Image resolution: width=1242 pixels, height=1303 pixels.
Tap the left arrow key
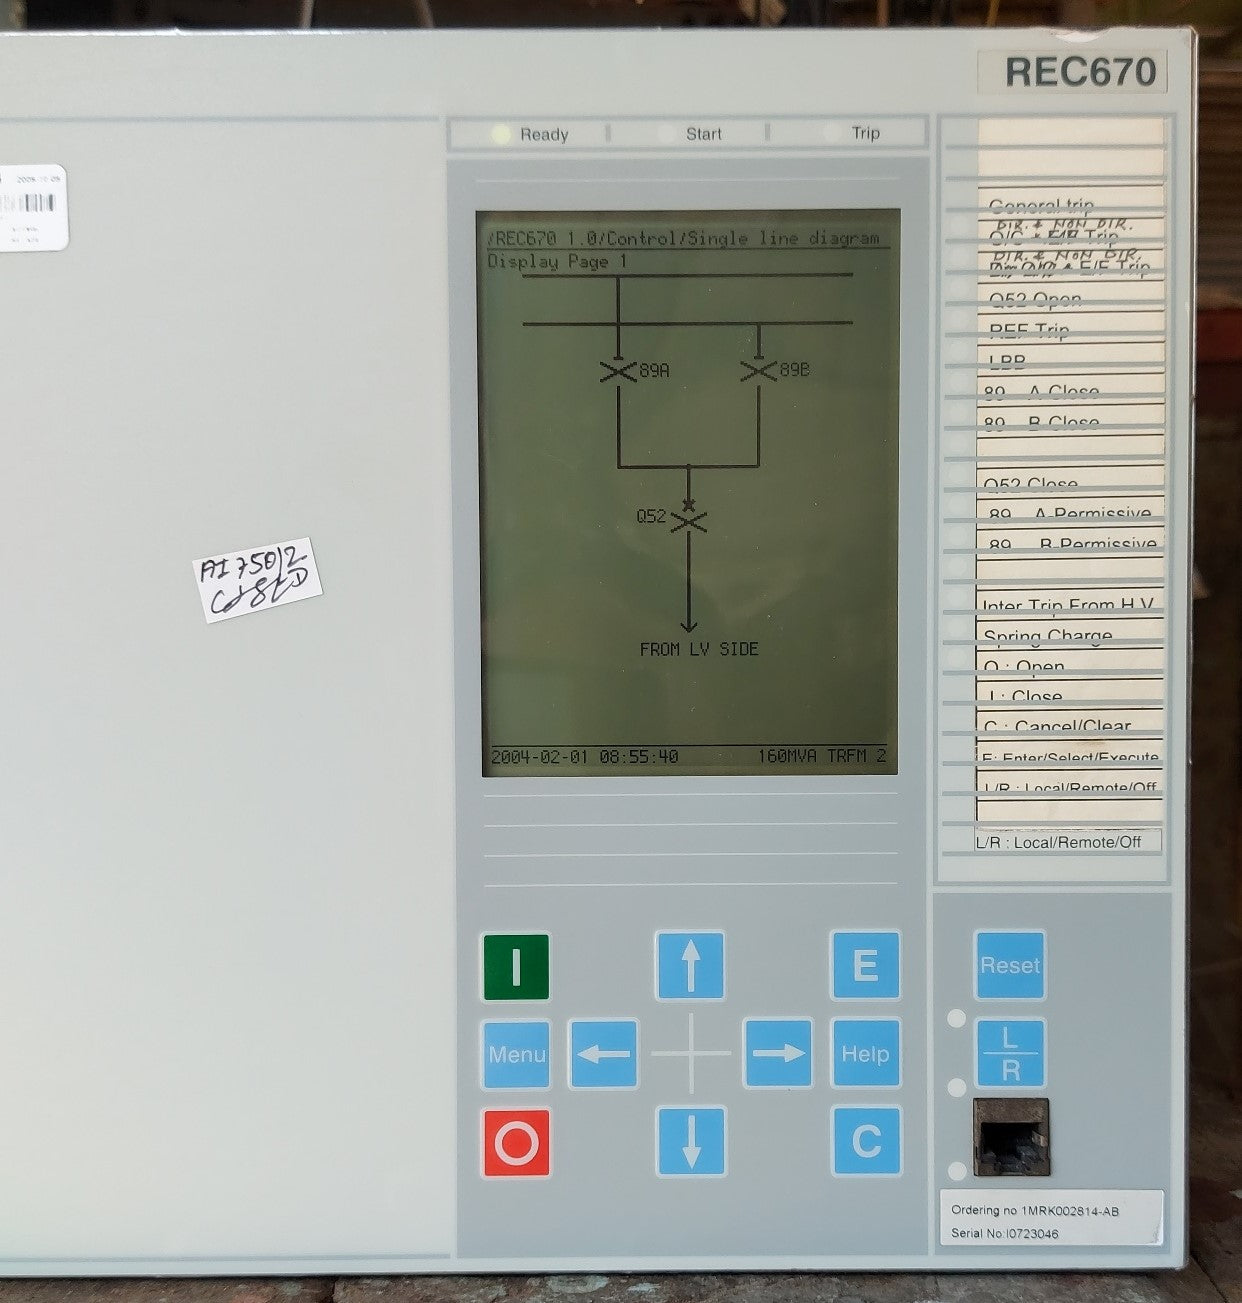click(603, 1054)
